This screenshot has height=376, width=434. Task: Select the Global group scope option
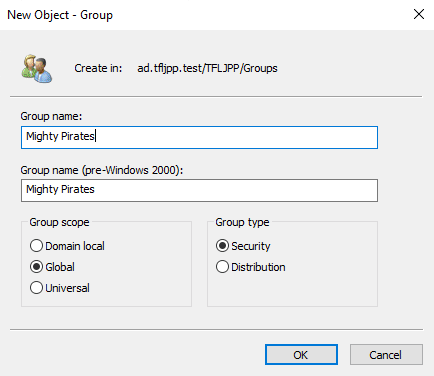pyautogui.click(x=36, y=267)
